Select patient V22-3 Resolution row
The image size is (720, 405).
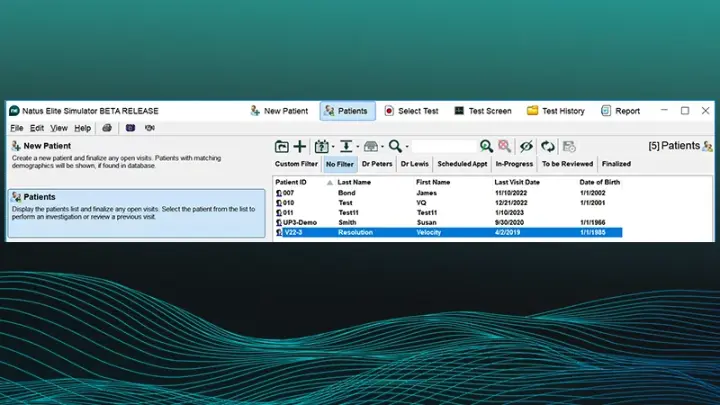point(448,233)
